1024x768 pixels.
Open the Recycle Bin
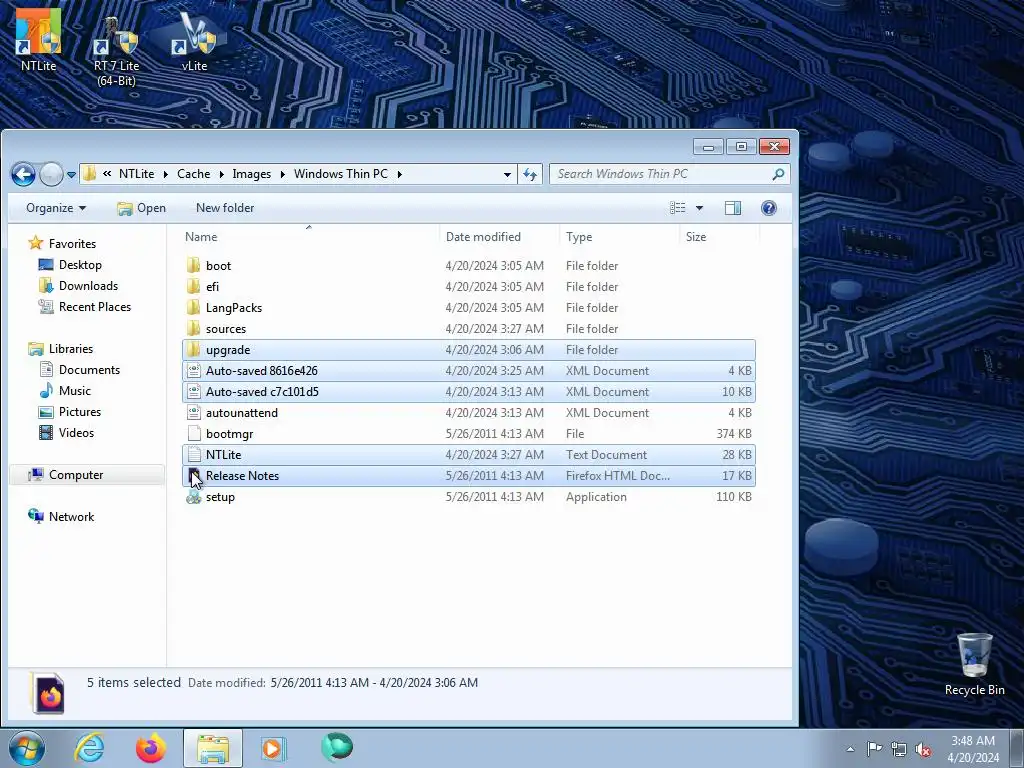(x=974, y=664)
